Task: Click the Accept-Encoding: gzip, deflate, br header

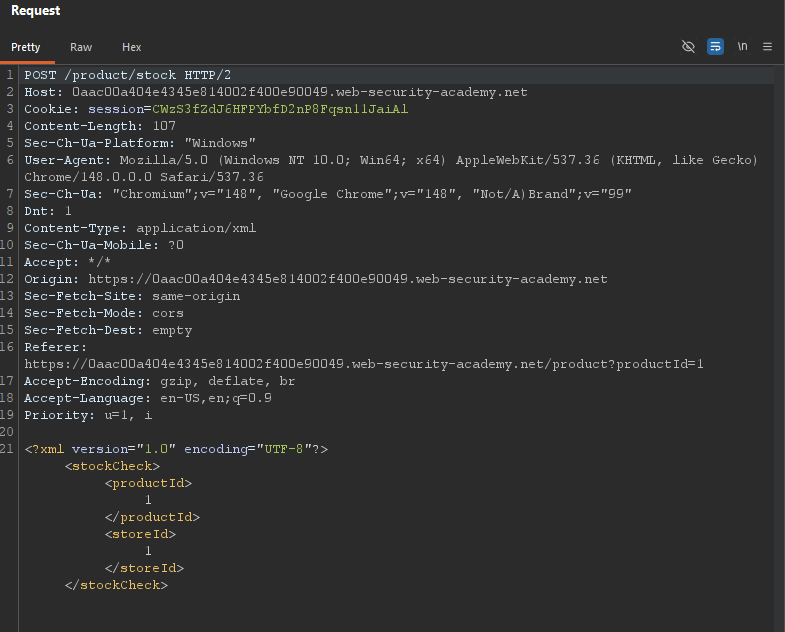Action: pos(160,382)
